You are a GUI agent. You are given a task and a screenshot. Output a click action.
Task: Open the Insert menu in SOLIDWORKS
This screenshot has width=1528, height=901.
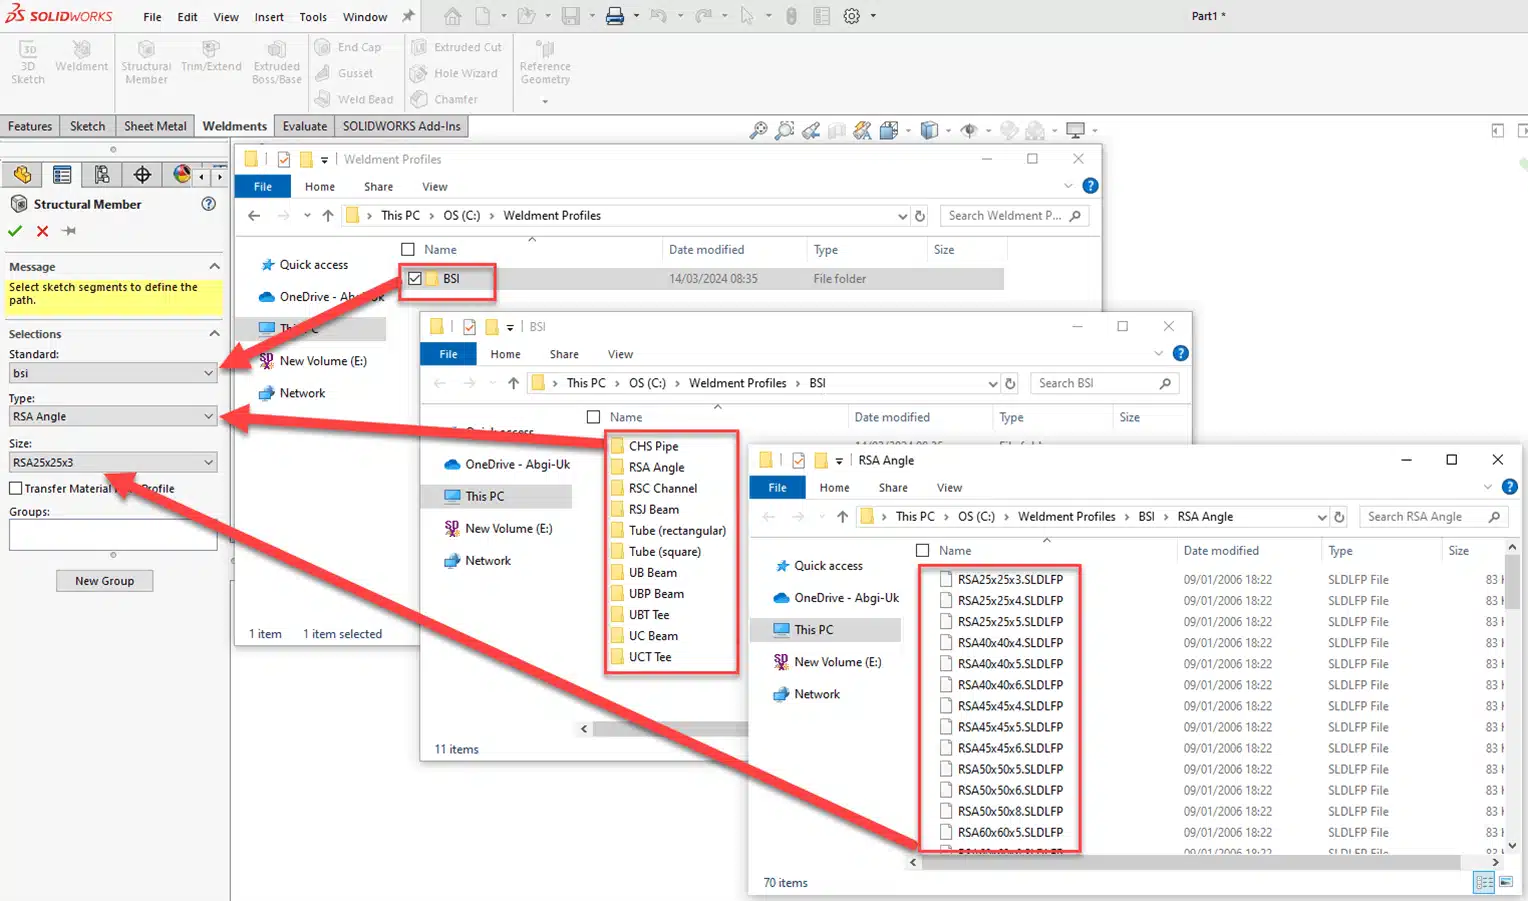pos(269,17)
